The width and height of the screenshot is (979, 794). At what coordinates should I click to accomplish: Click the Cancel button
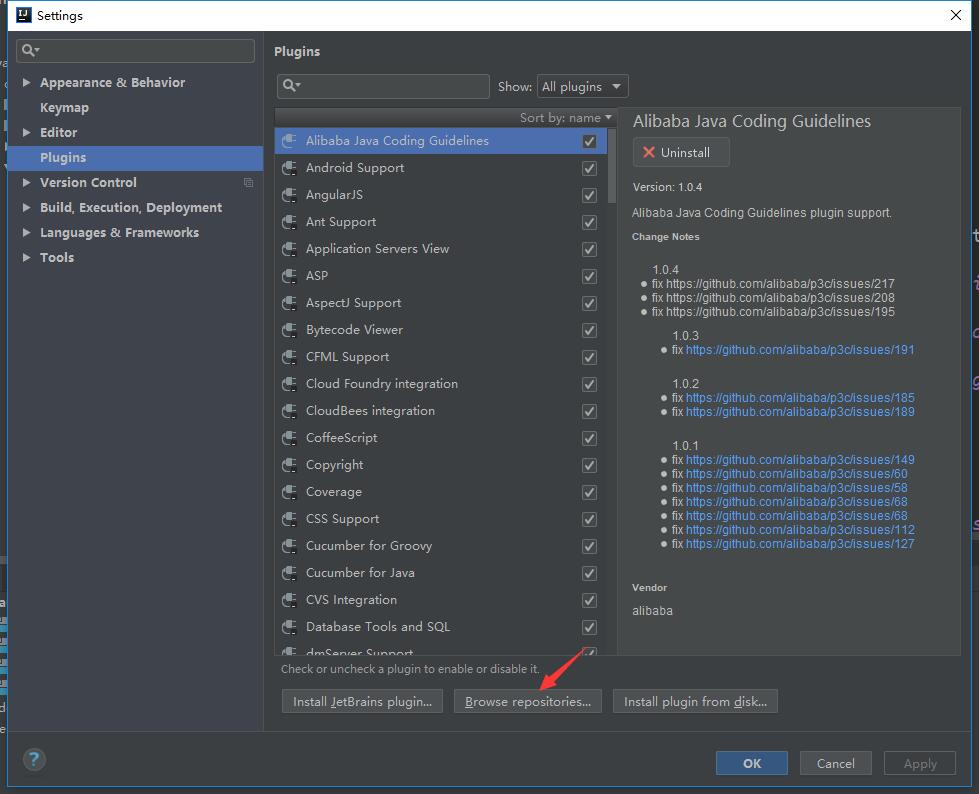[835, 763]
